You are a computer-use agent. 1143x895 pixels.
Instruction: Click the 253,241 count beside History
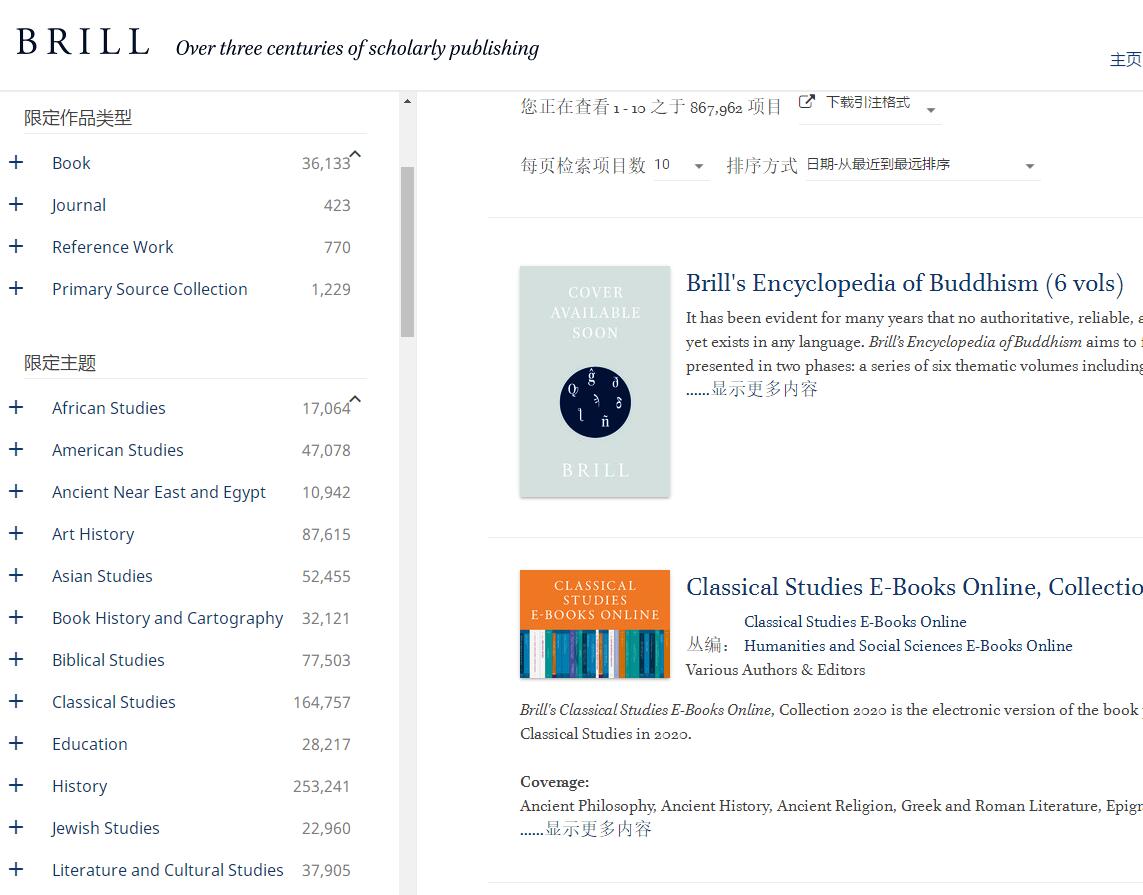point(321,787)
